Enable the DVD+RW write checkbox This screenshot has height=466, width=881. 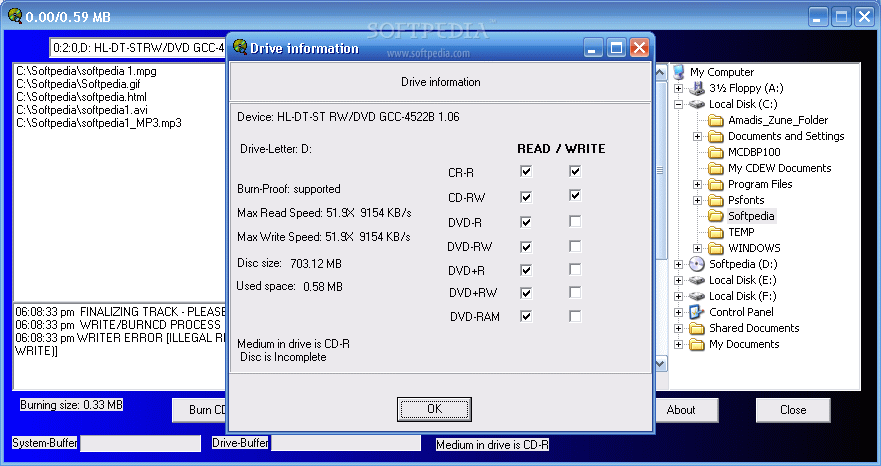pyautogui.click(x=575, y=292)
